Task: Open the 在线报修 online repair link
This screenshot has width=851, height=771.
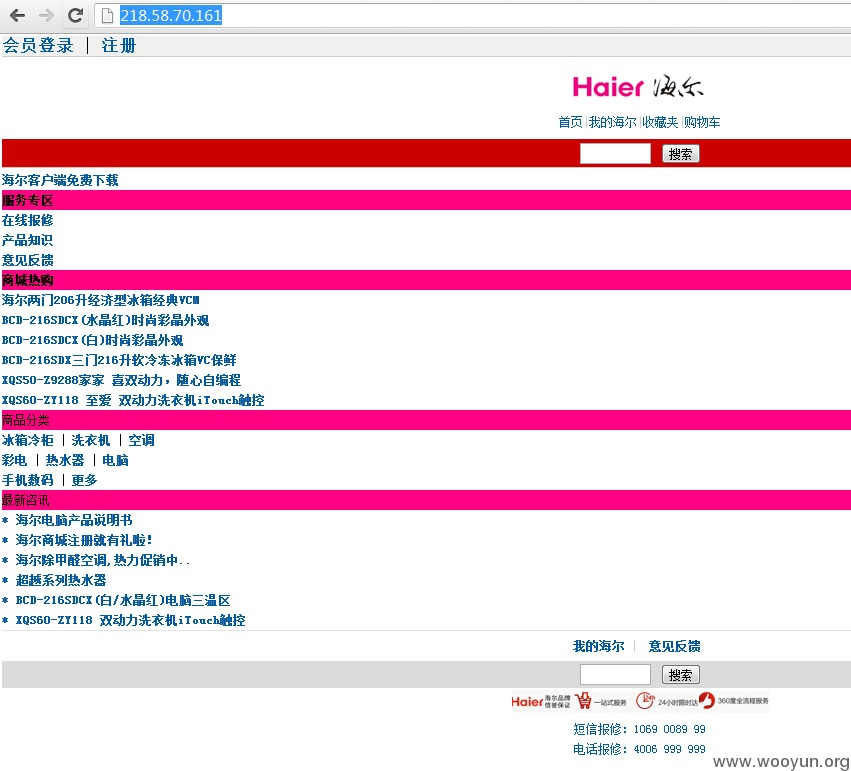Action: (x=27, y=220)
